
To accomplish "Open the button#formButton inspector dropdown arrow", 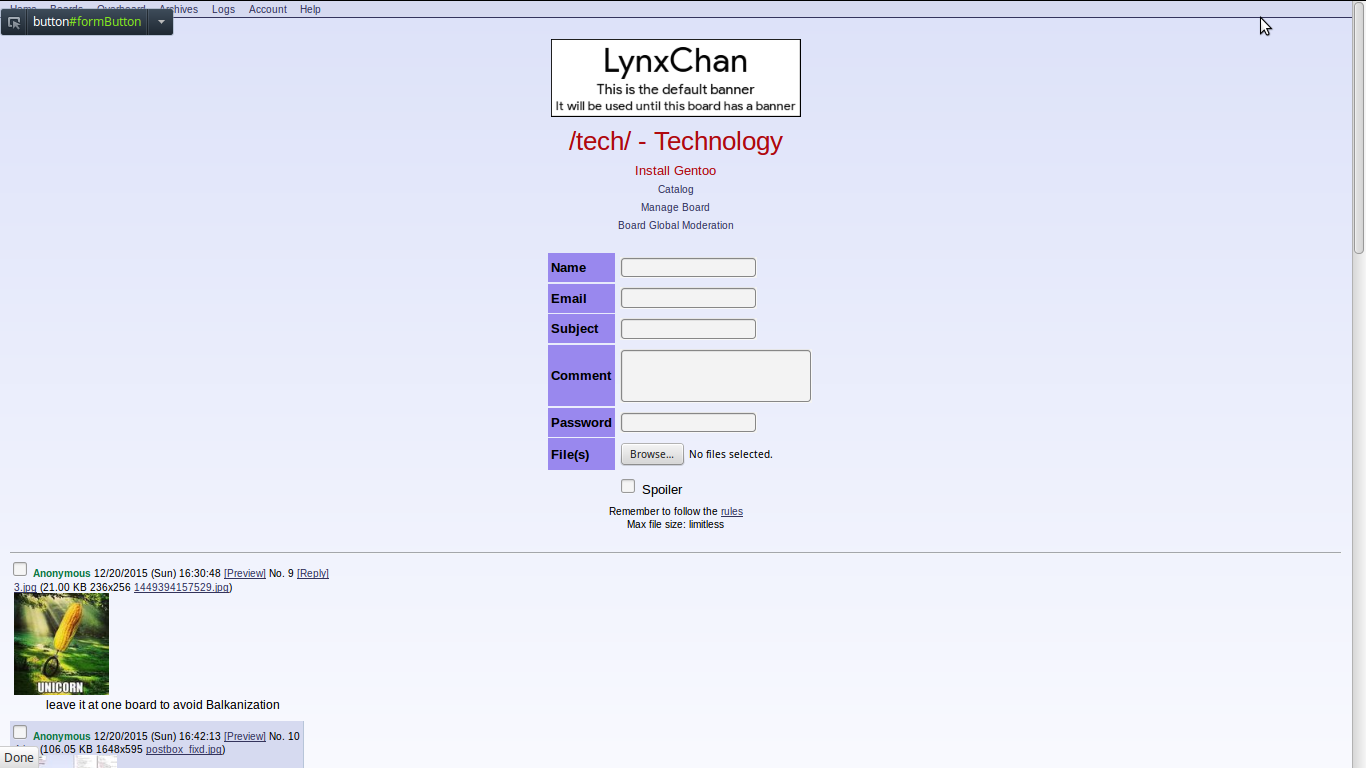I will coord(161,22).
